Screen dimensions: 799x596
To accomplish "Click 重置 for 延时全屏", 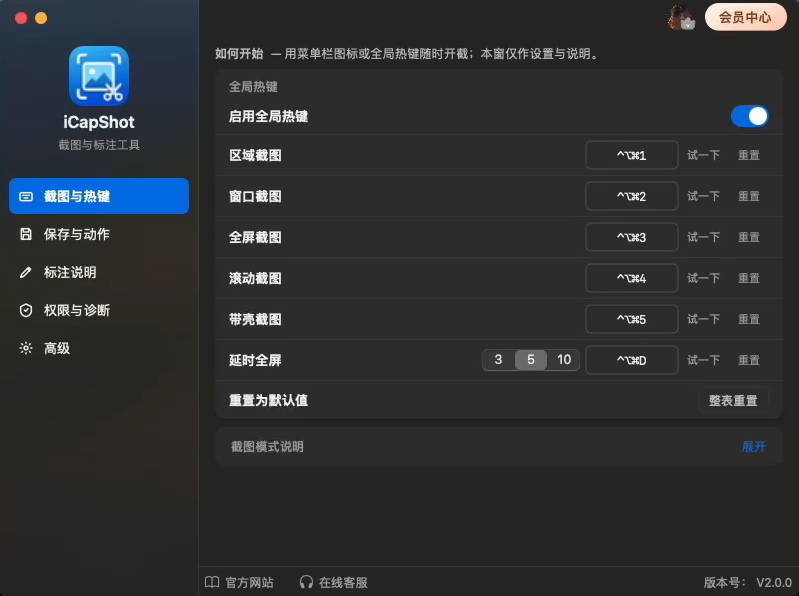I will [x=749, y=360].
